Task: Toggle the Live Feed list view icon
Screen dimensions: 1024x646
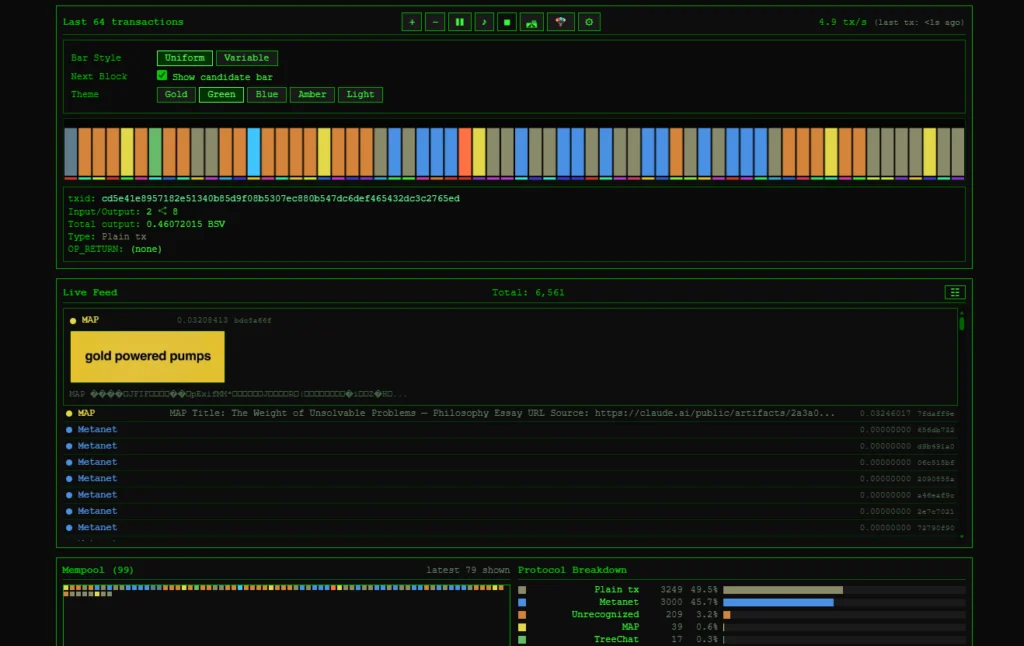Action: (x=955, y=292)
